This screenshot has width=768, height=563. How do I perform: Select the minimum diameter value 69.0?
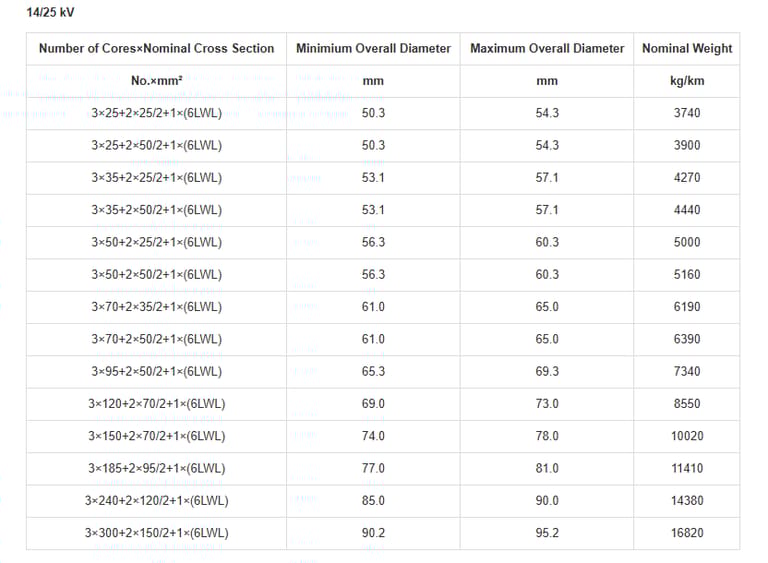[373, 404]
